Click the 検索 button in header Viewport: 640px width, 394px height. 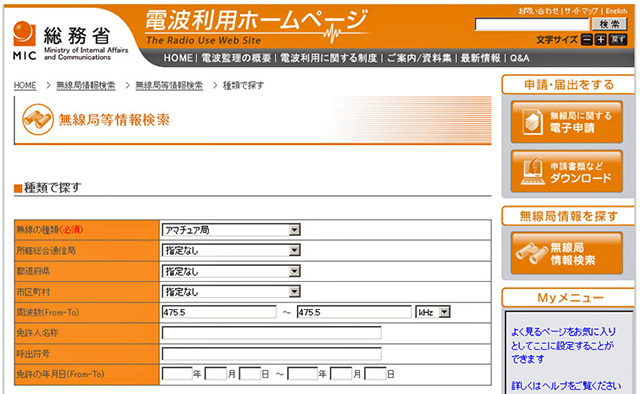[x=609, y=24]
